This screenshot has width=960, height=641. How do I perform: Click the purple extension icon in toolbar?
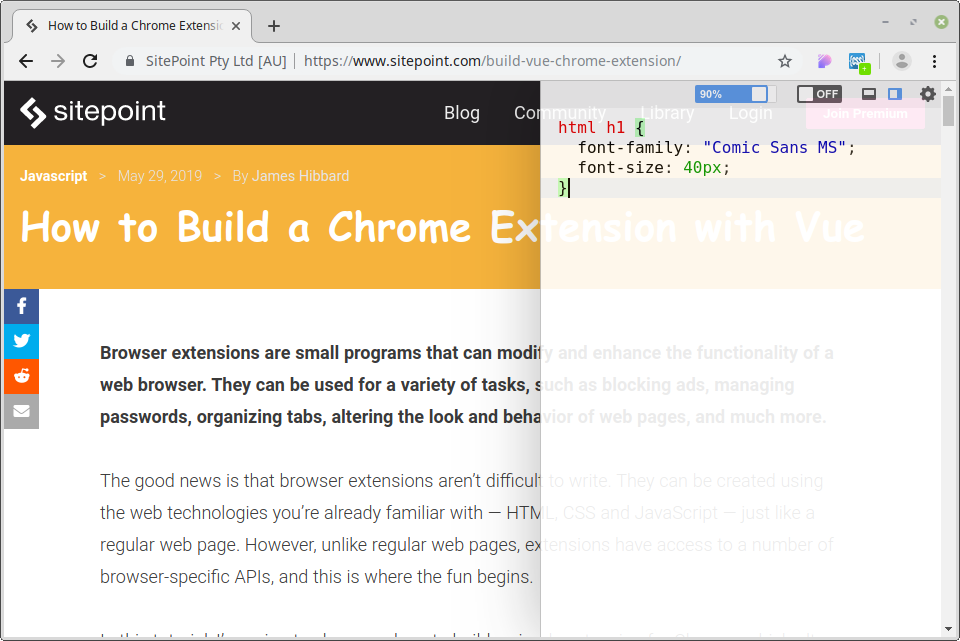point(825,61)
